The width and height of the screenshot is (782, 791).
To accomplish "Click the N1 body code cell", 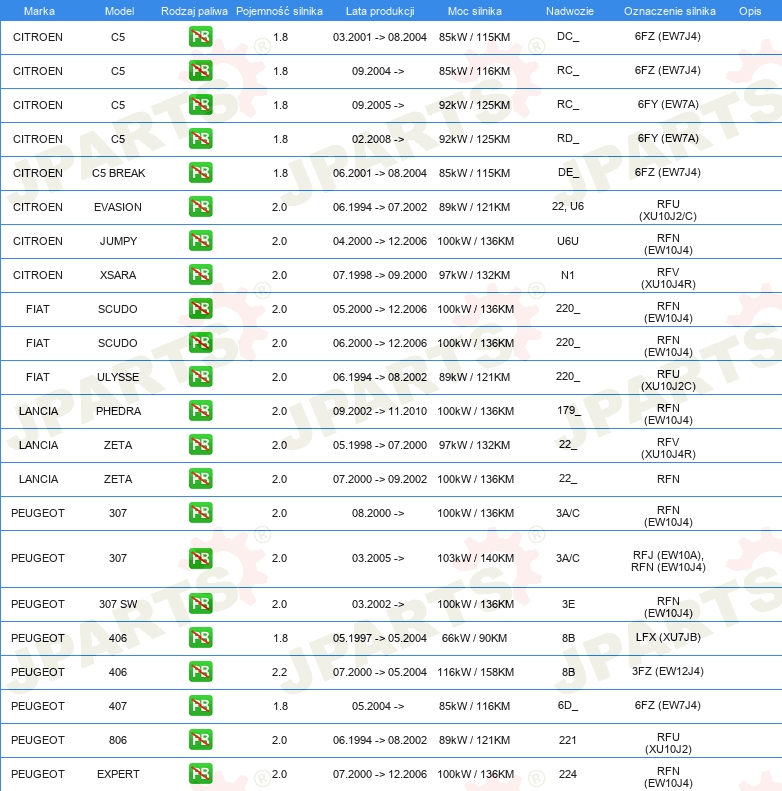I will coord(568,275).
